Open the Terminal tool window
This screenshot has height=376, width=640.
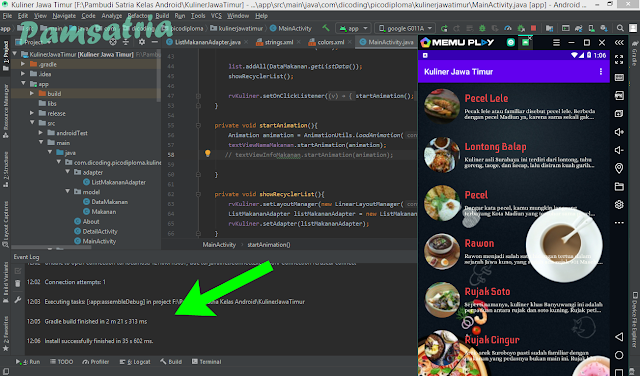(x=207, y=362)
